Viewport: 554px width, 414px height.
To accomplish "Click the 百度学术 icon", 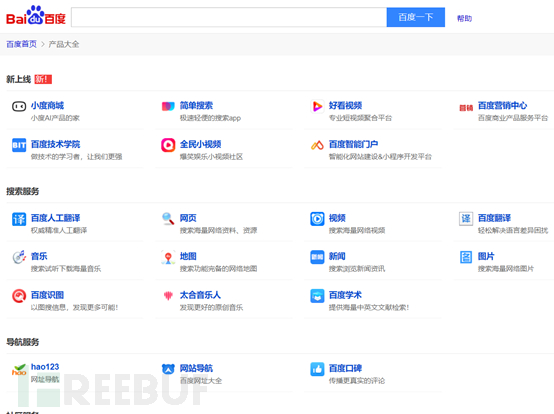I will tap(317, 296).
